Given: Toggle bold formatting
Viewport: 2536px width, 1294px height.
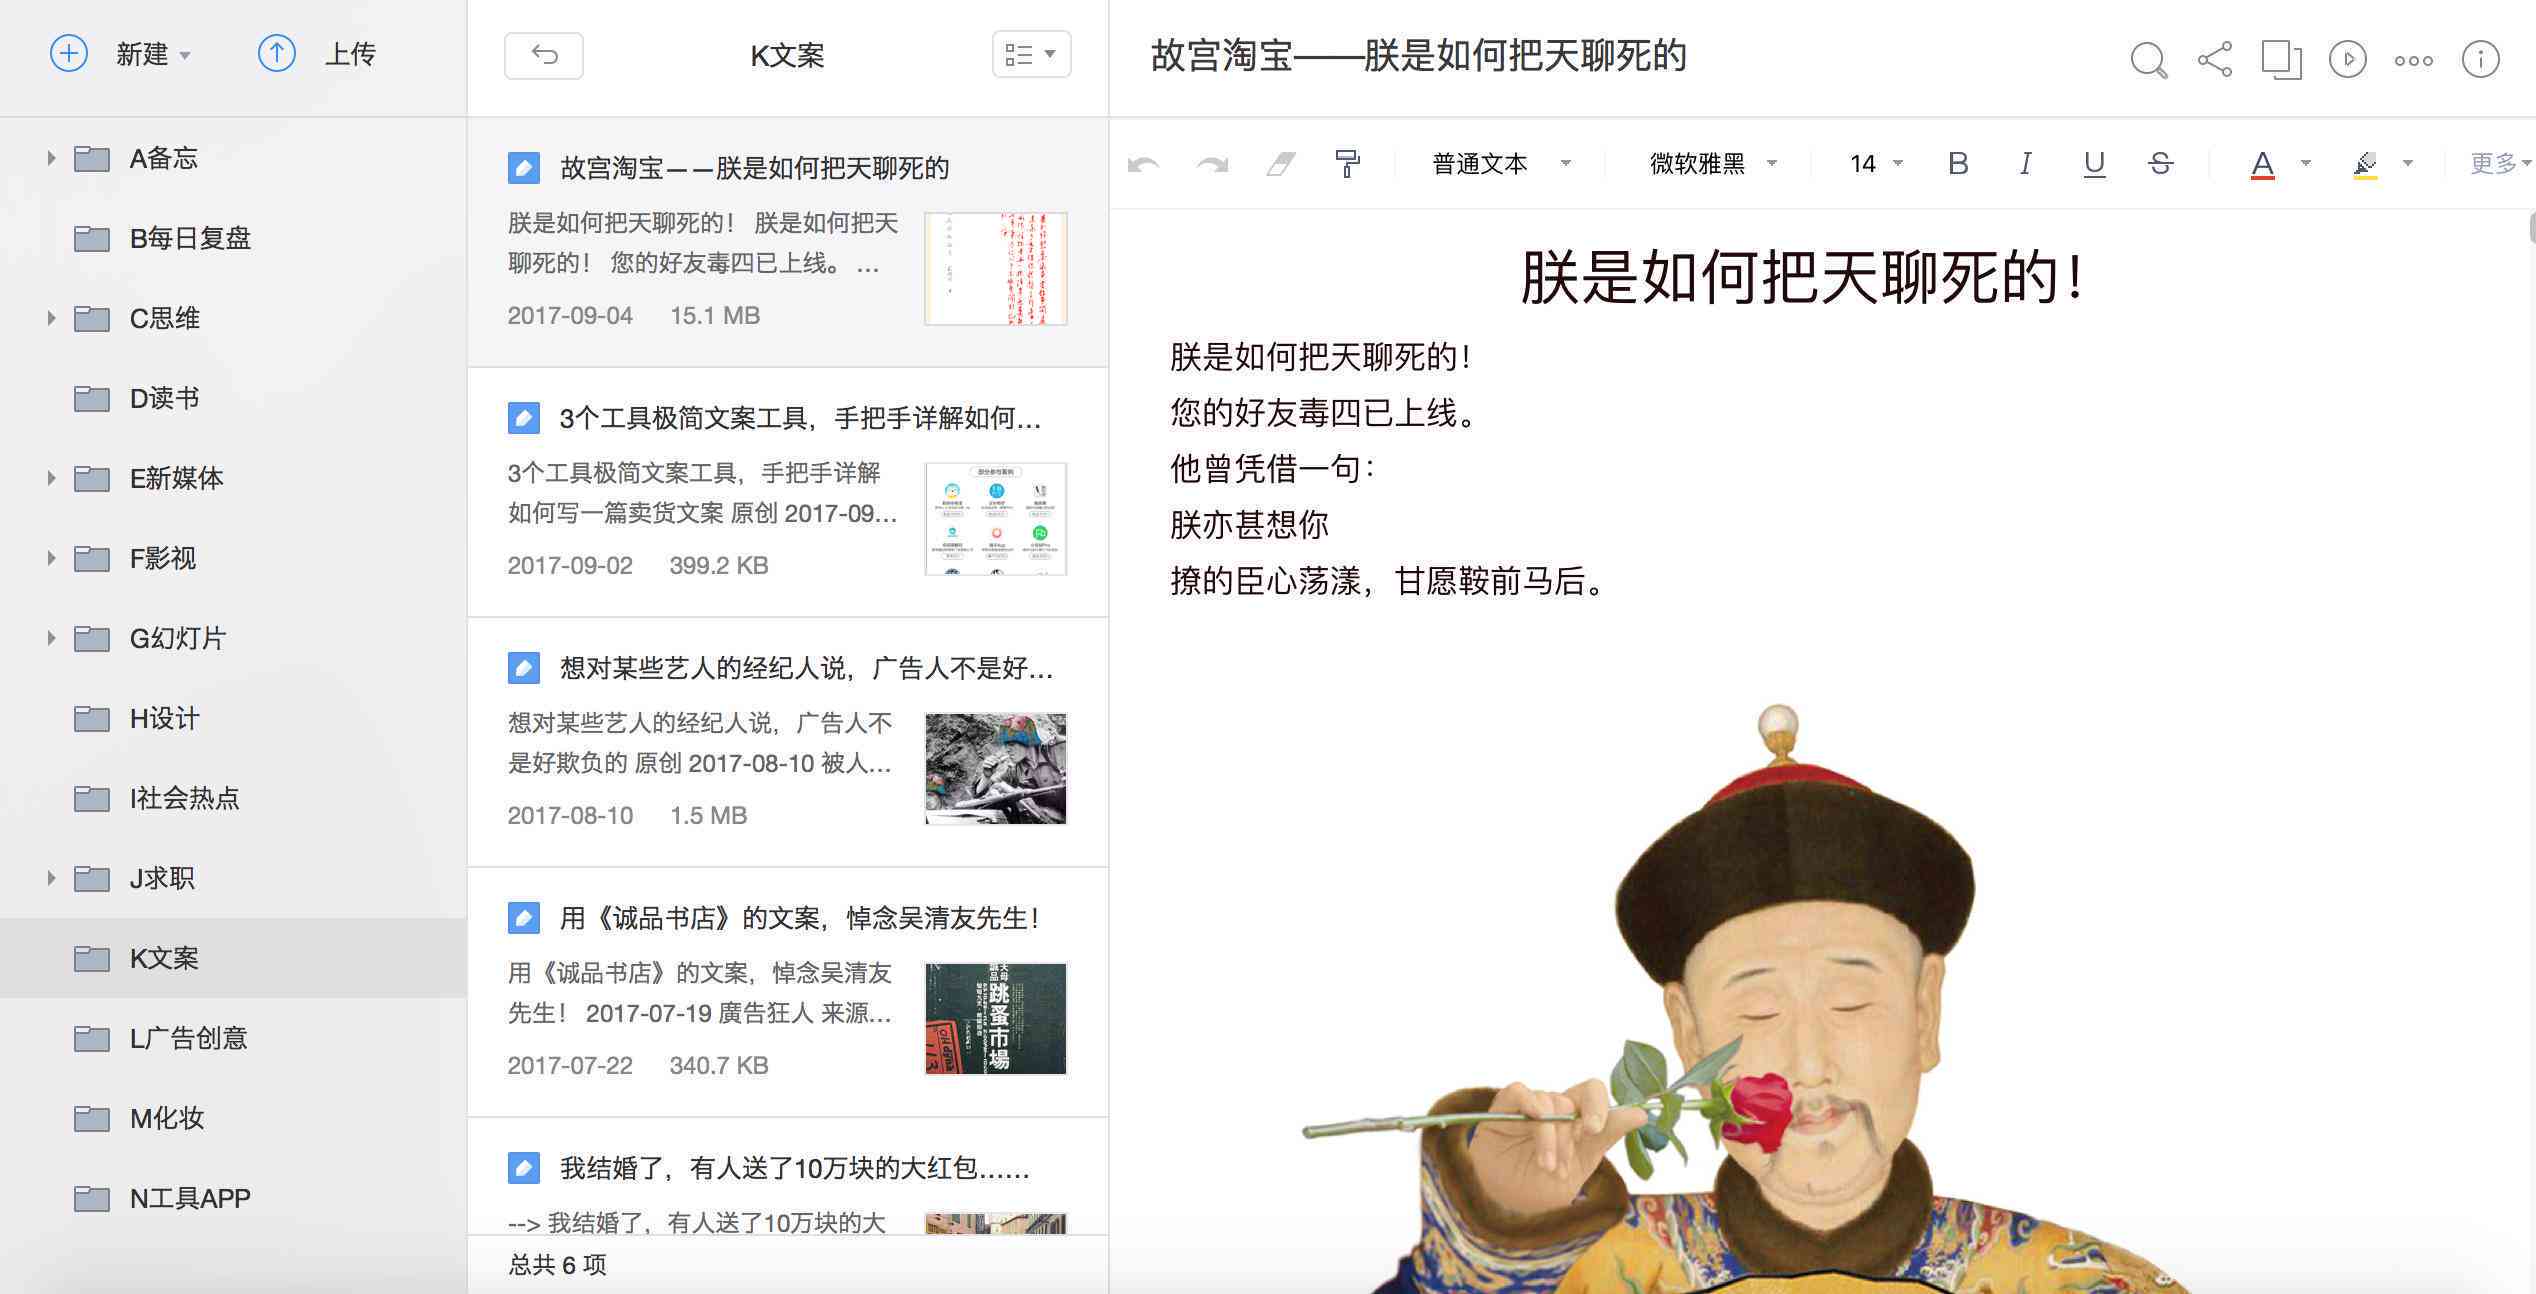Looking at the screenshot, I should tap(1958, 163).
